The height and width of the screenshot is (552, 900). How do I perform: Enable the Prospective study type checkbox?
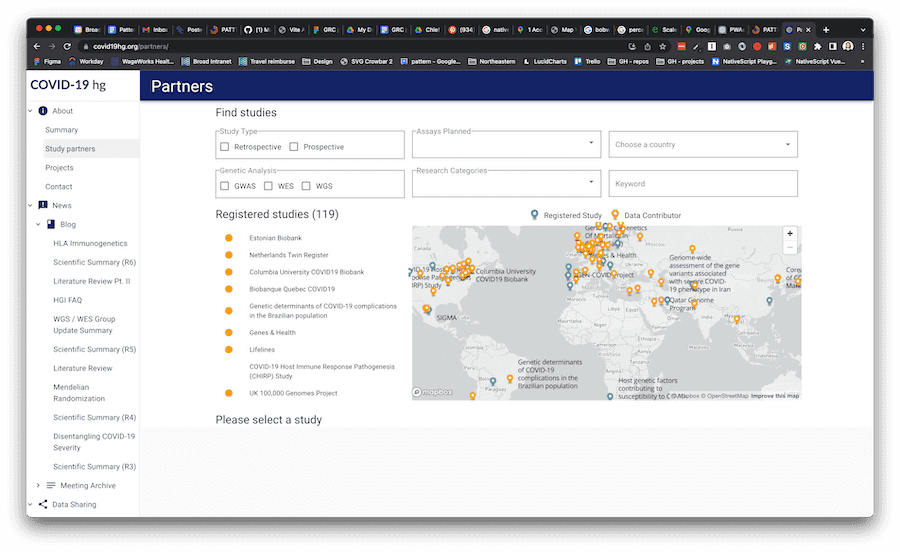coord(294,147)
